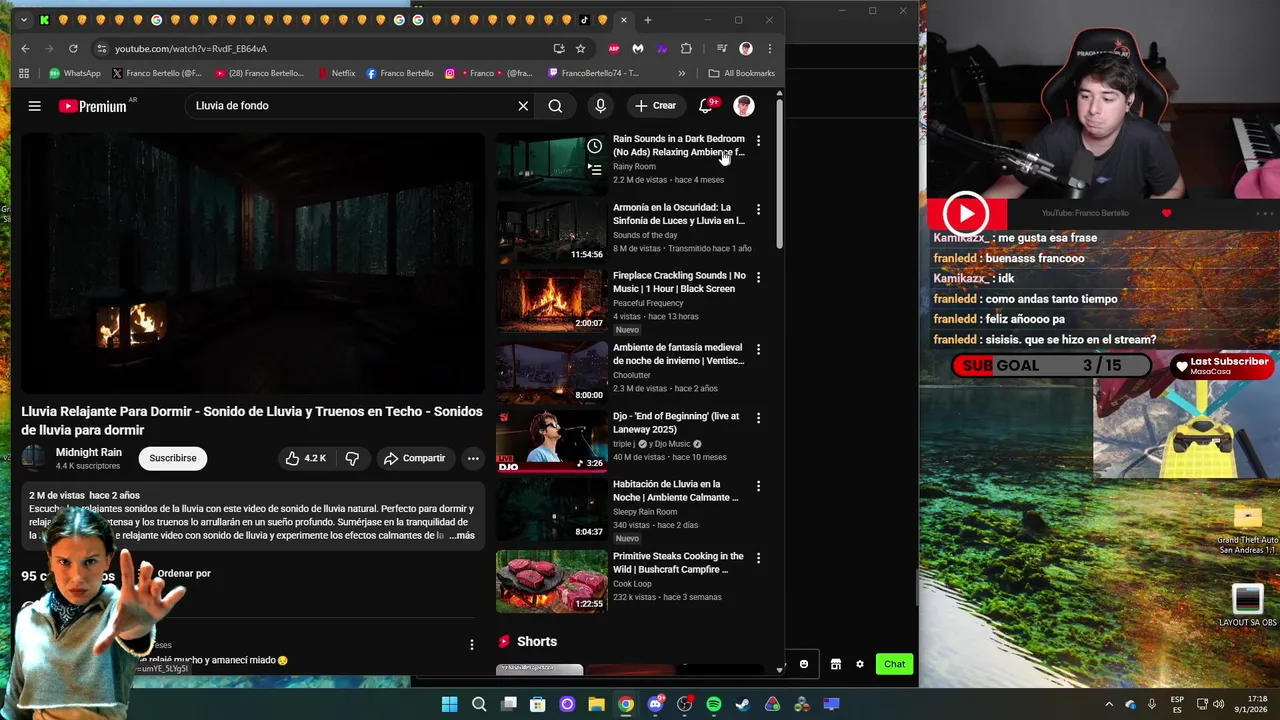Open settings gear in background chat window
1280x720 pixels.
pos(859,664)
